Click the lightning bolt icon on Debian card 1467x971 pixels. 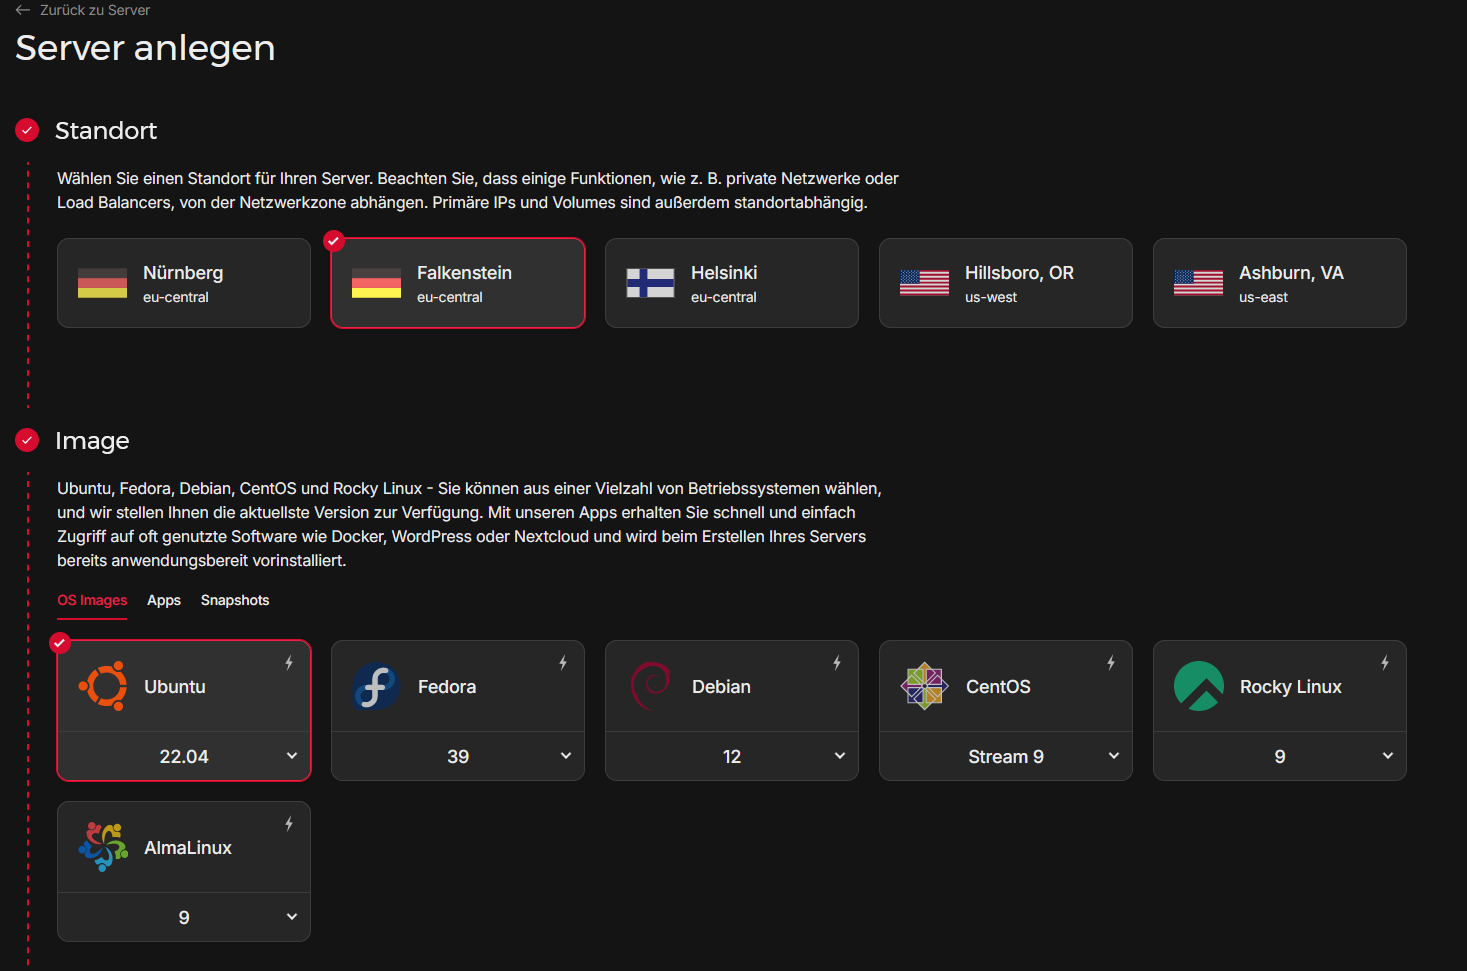click(837, 663)
